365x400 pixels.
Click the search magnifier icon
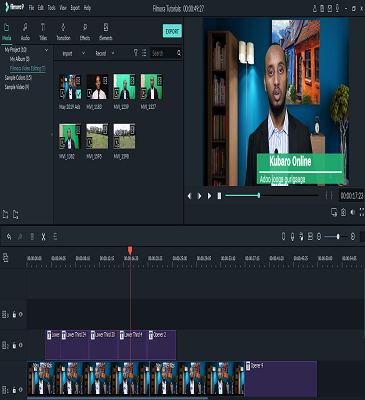(179, 53)
